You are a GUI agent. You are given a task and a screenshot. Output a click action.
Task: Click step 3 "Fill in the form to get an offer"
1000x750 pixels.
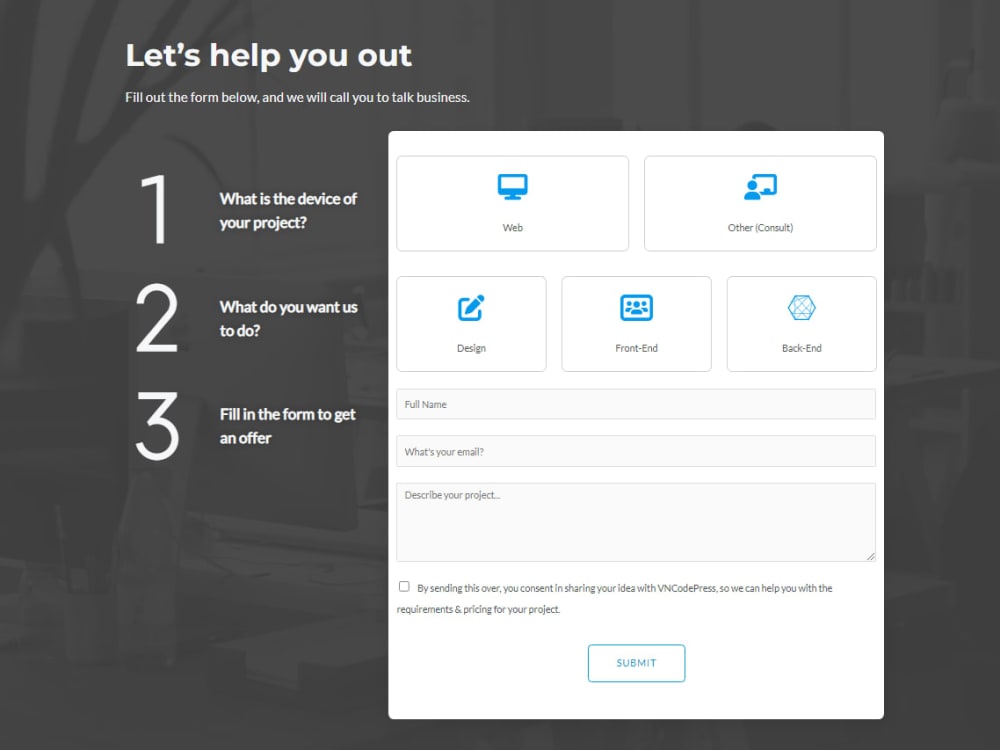point(288,426)
